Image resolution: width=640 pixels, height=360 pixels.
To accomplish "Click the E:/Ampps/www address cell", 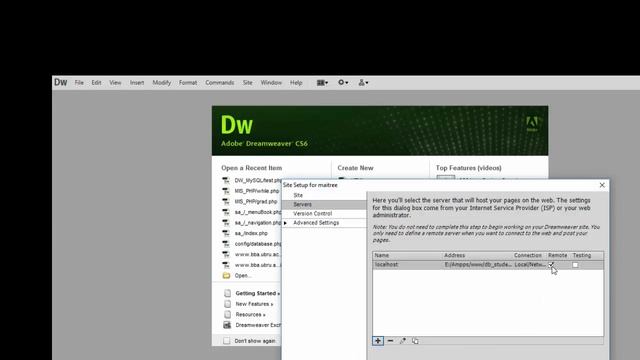I will tap(478, 264).
